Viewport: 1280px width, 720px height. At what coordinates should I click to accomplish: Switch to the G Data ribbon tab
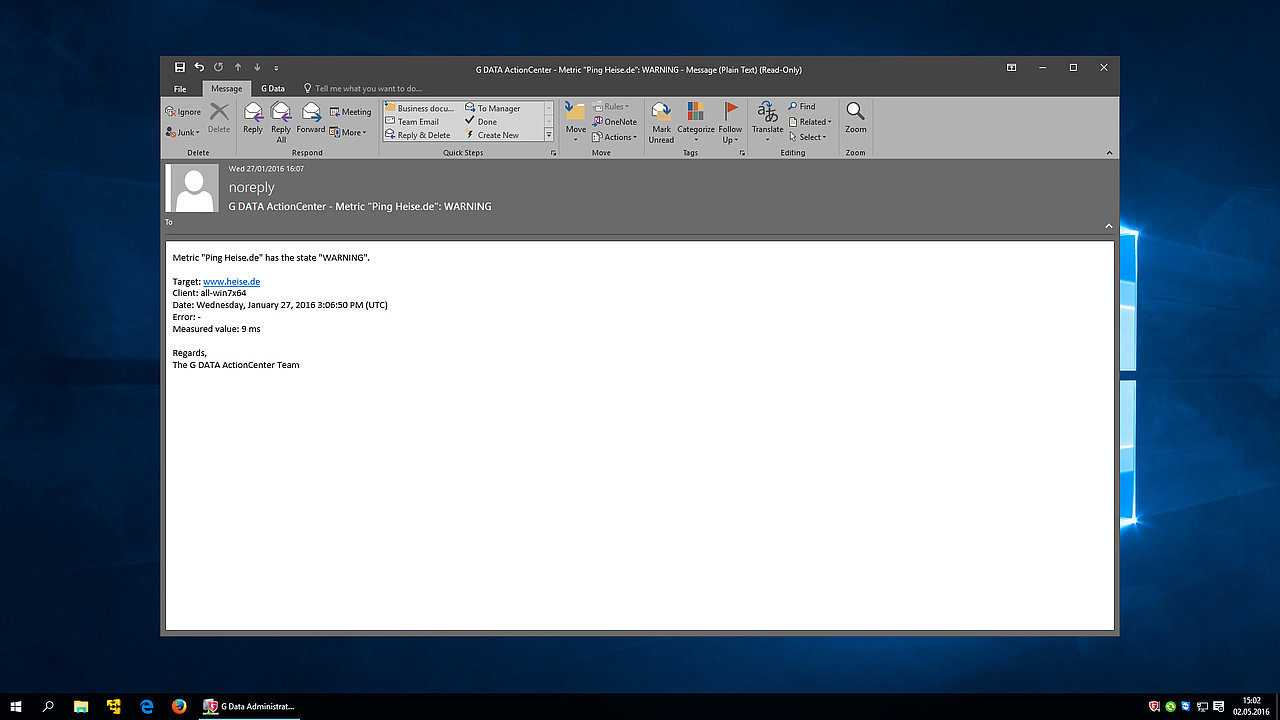click(273, 89)
